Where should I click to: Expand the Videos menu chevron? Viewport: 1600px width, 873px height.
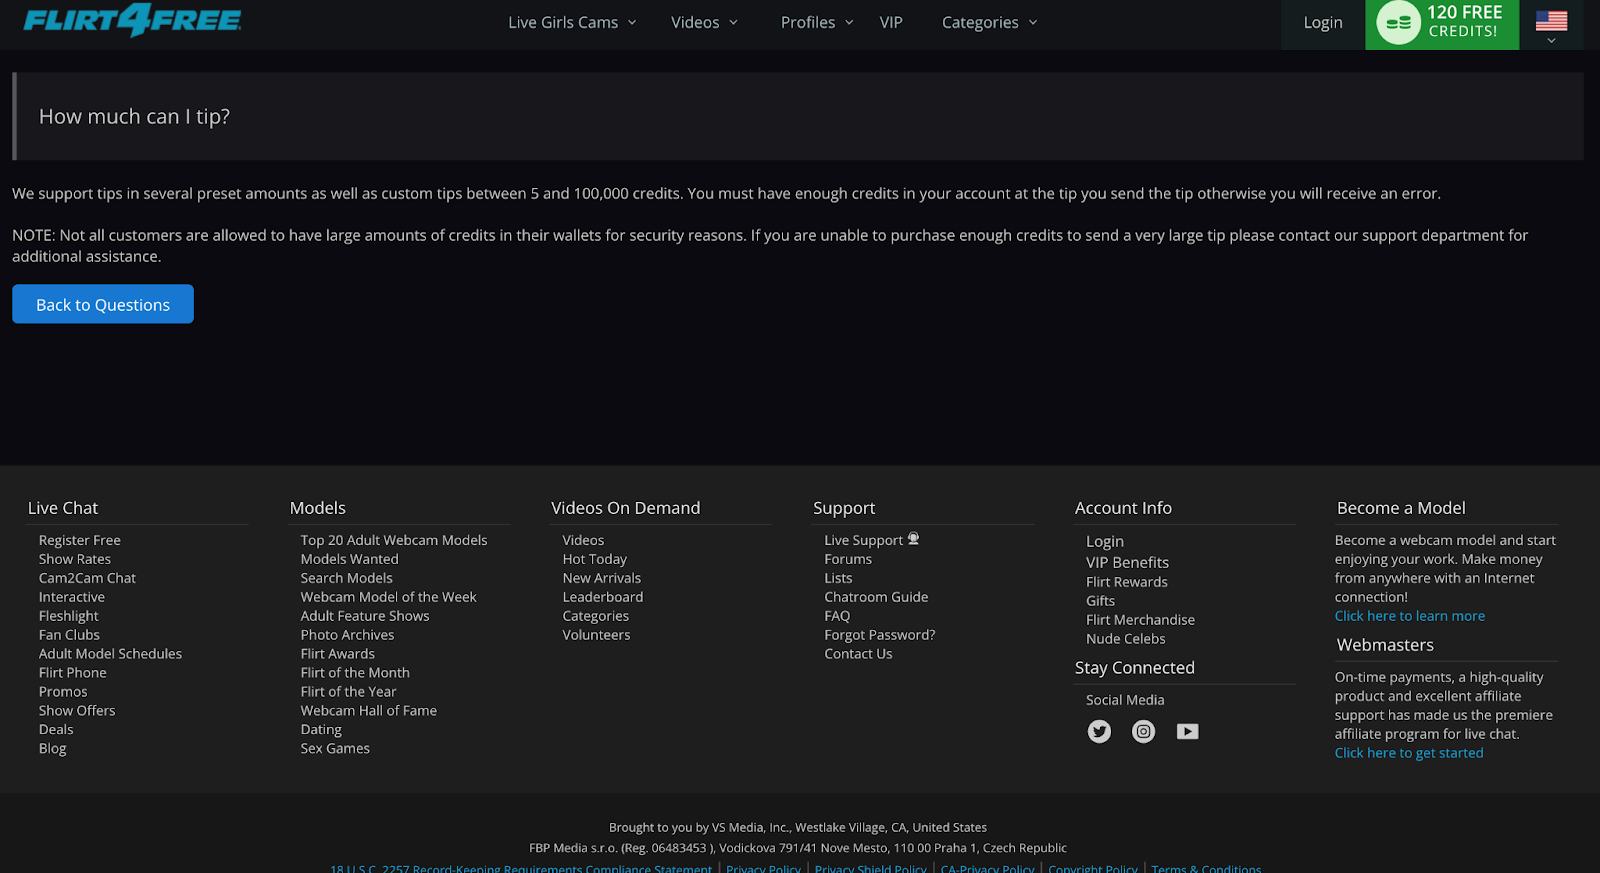tap(733, 23)
